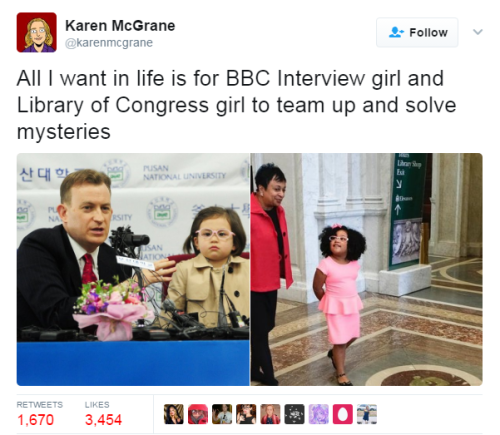Open seventh liker avatar with purple pattern
Image resolution: width=500 pixels, height=435 pixels.
click(319, 414)
